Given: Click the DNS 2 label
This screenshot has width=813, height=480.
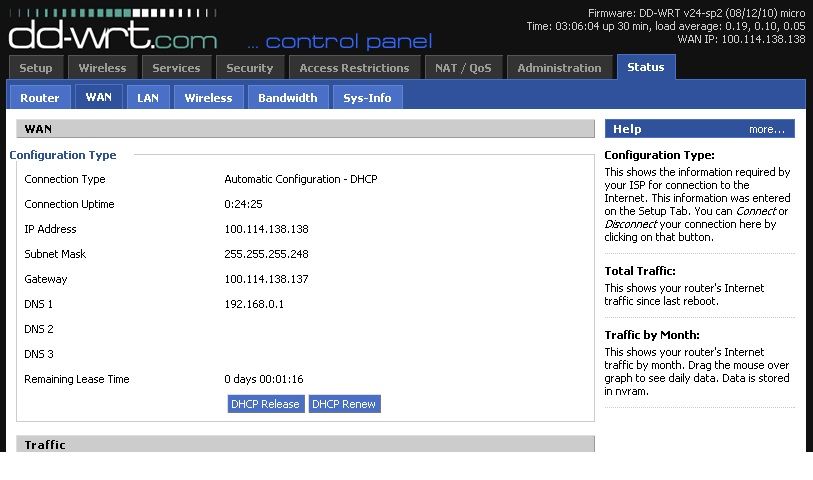Looking at the screenshot, I should point(39,329).
